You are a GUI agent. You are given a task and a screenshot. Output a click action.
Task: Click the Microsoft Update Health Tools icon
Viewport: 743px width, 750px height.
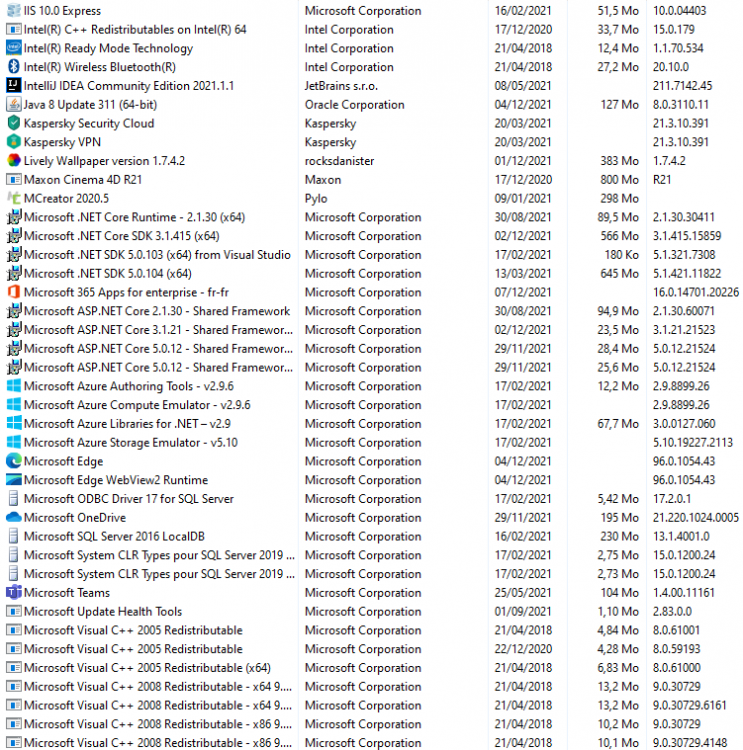[13, 611]
